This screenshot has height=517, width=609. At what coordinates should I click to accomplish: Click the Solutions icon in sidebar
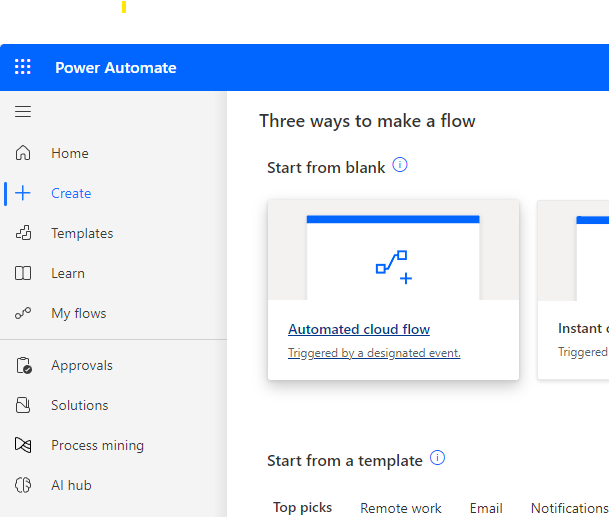click(x=23, y=405)
